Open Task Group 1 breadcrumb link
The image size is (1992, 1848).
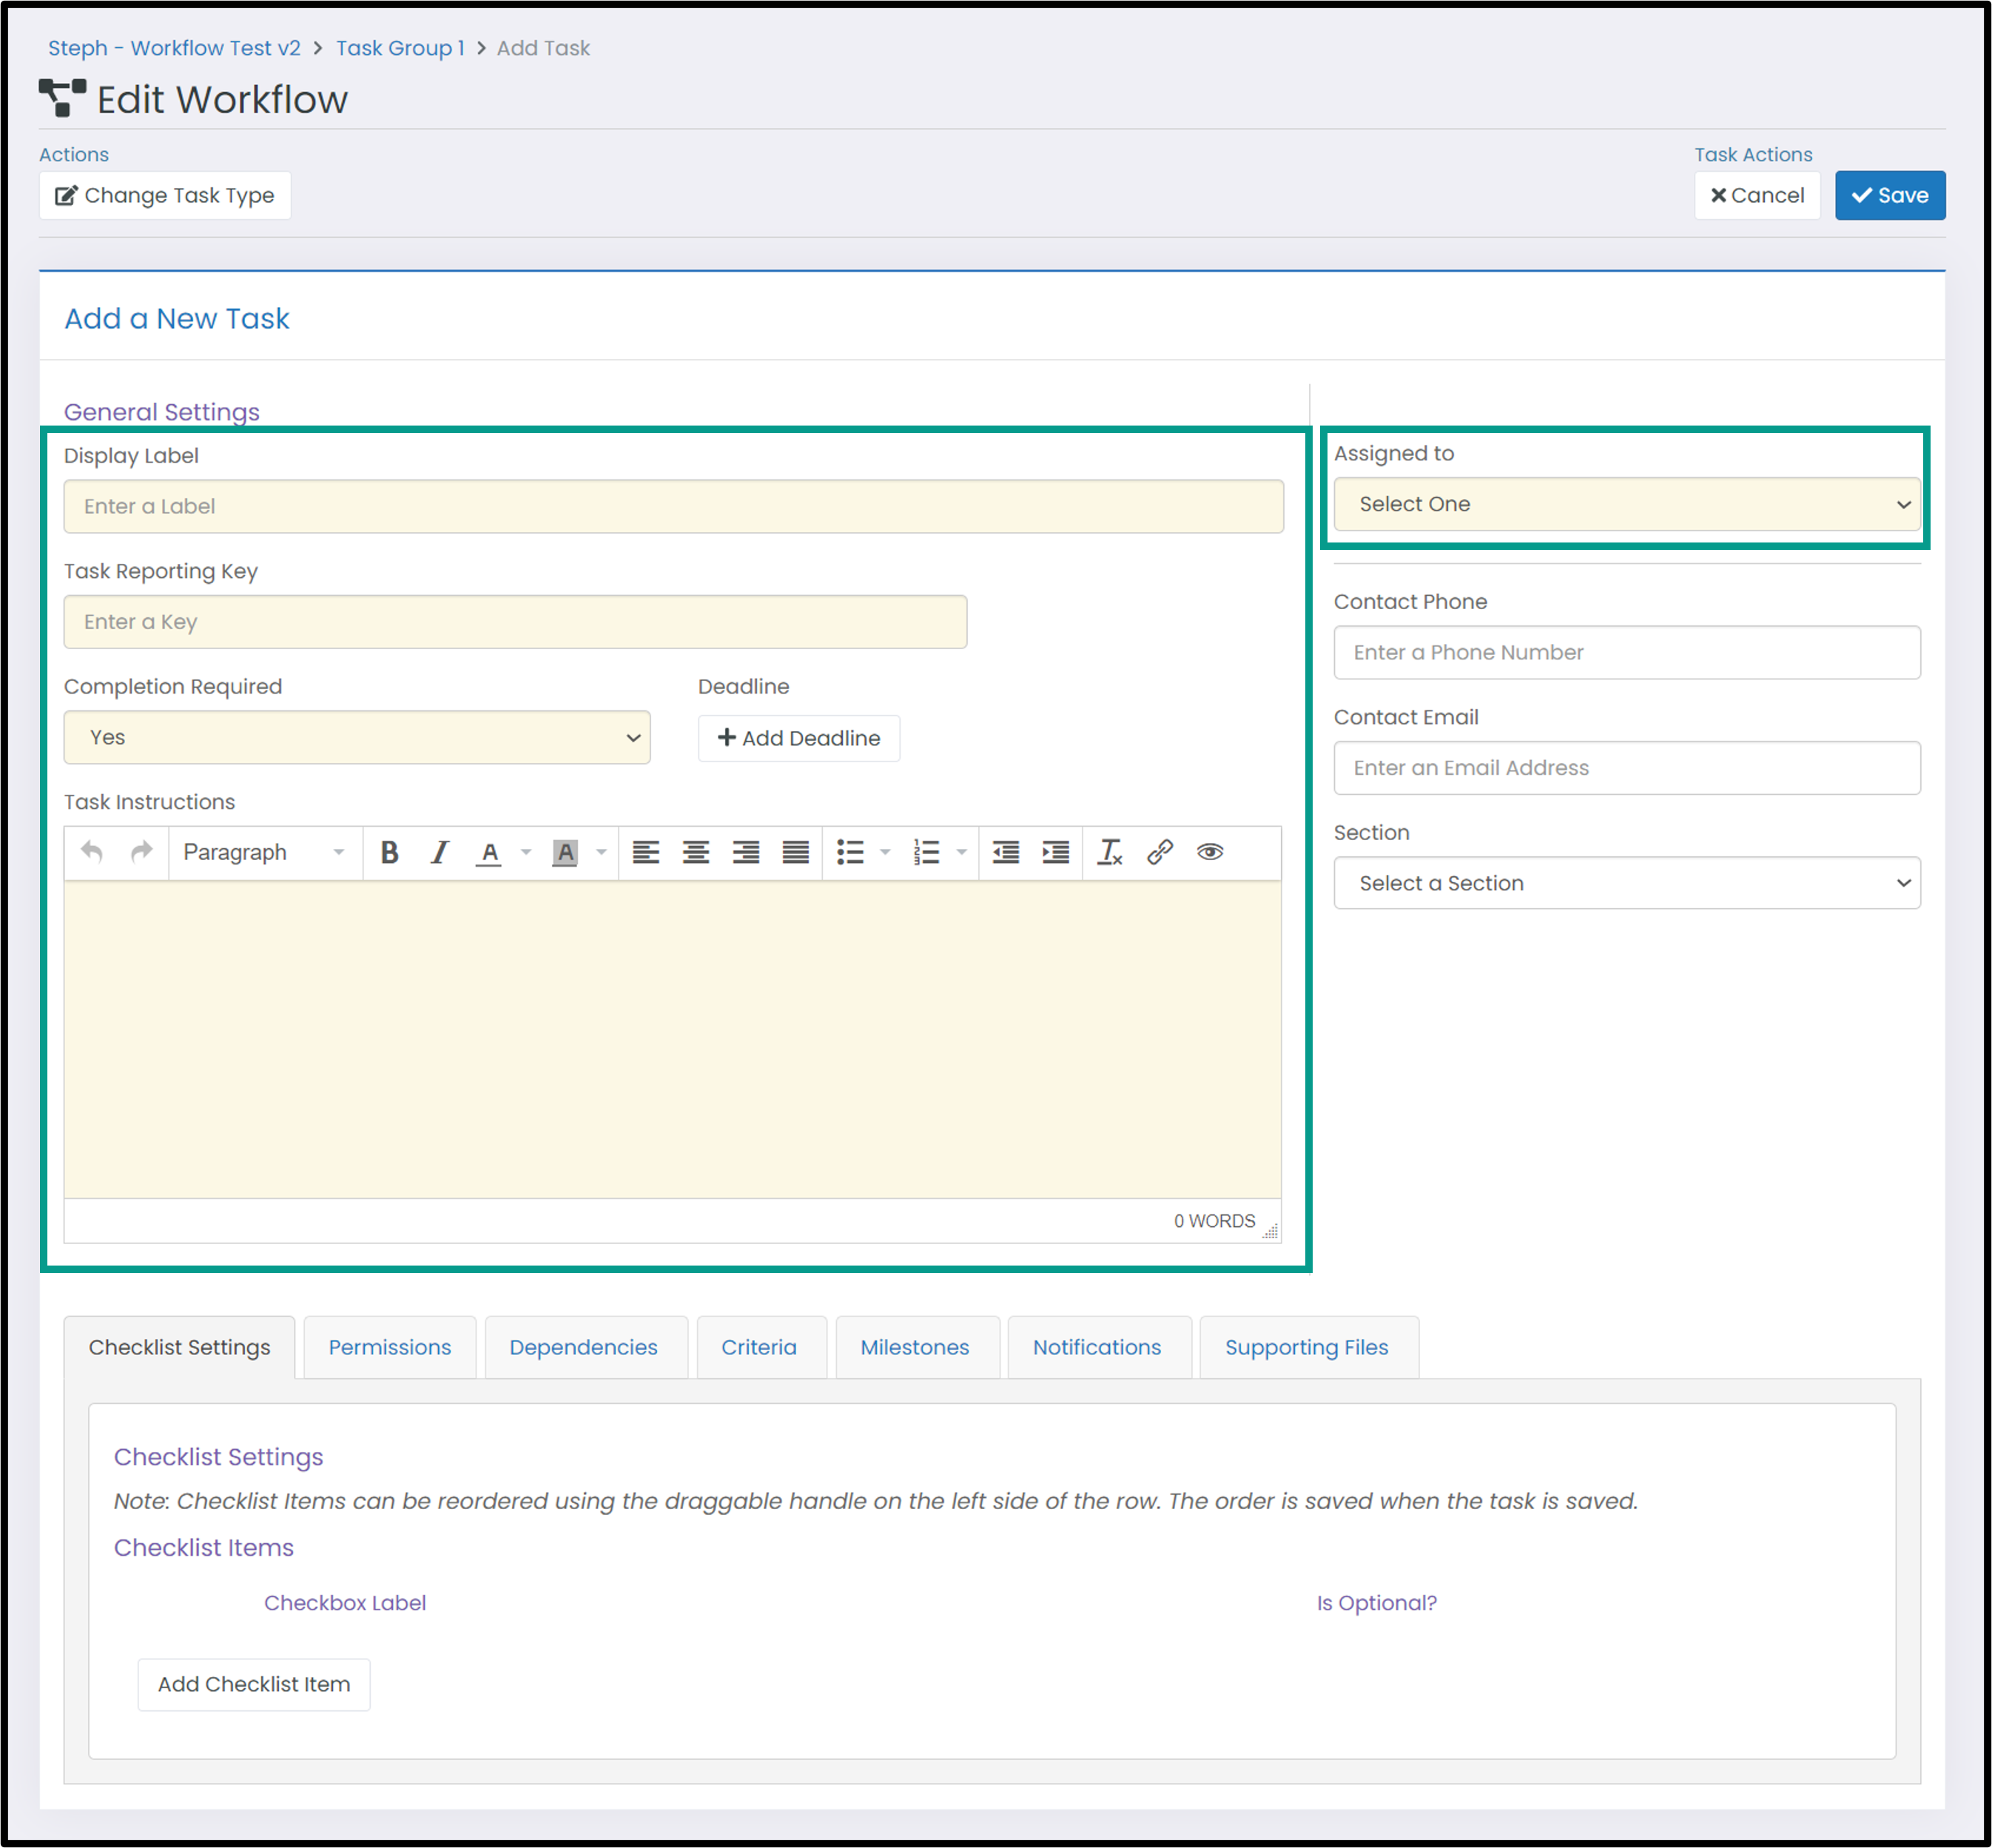tap(400, 48)
